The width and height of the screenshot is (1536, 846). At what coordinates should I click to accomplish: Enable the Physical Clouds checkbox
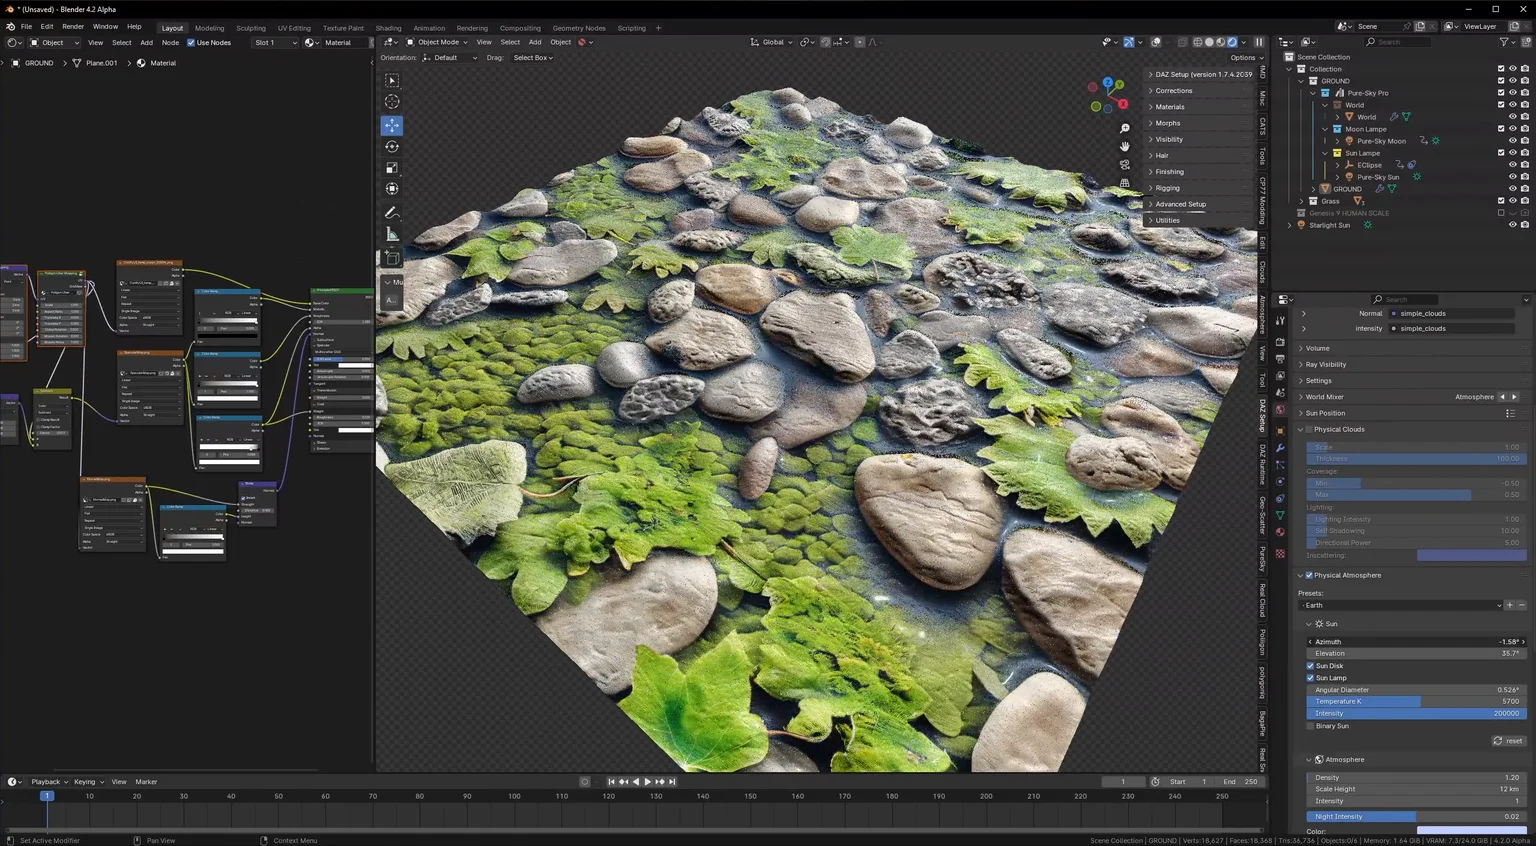point(1309,429)
